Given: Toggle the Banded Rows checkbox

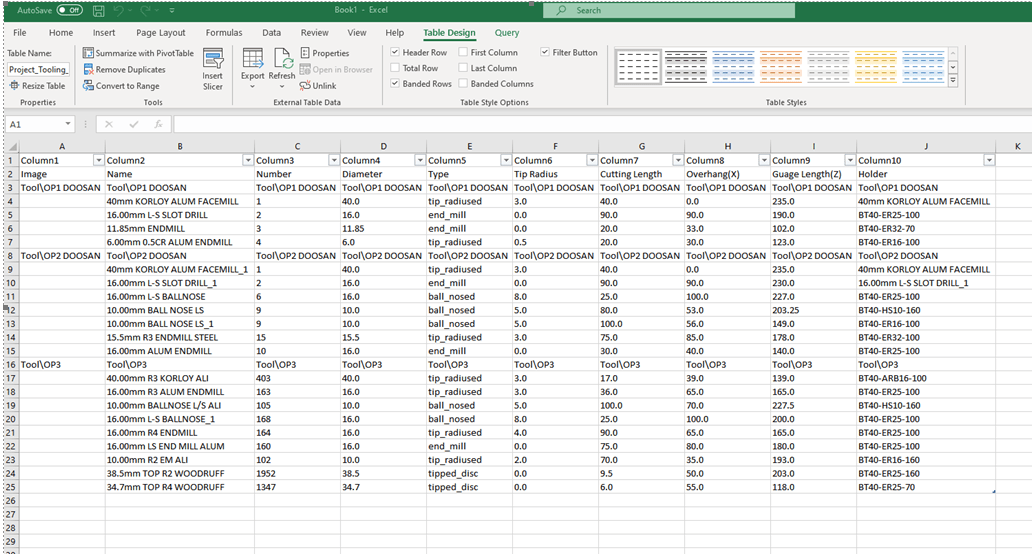Looking at the screenshot, I should pyautogui.click(x=395, y=84).
